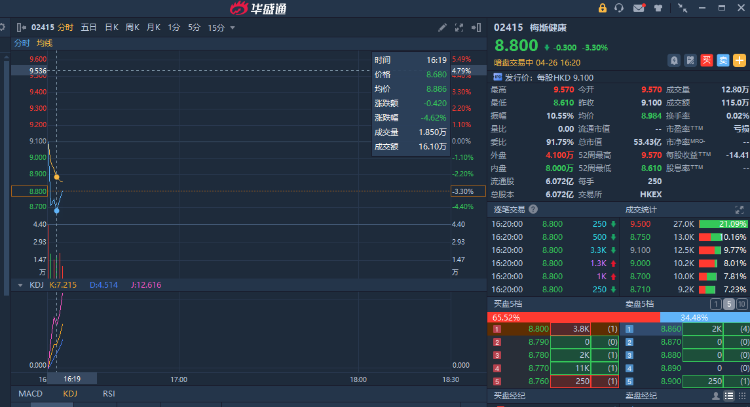Click the blue sell (卖) button
The height and width of the screenshot is (407, 750).
tap(722, 61)
